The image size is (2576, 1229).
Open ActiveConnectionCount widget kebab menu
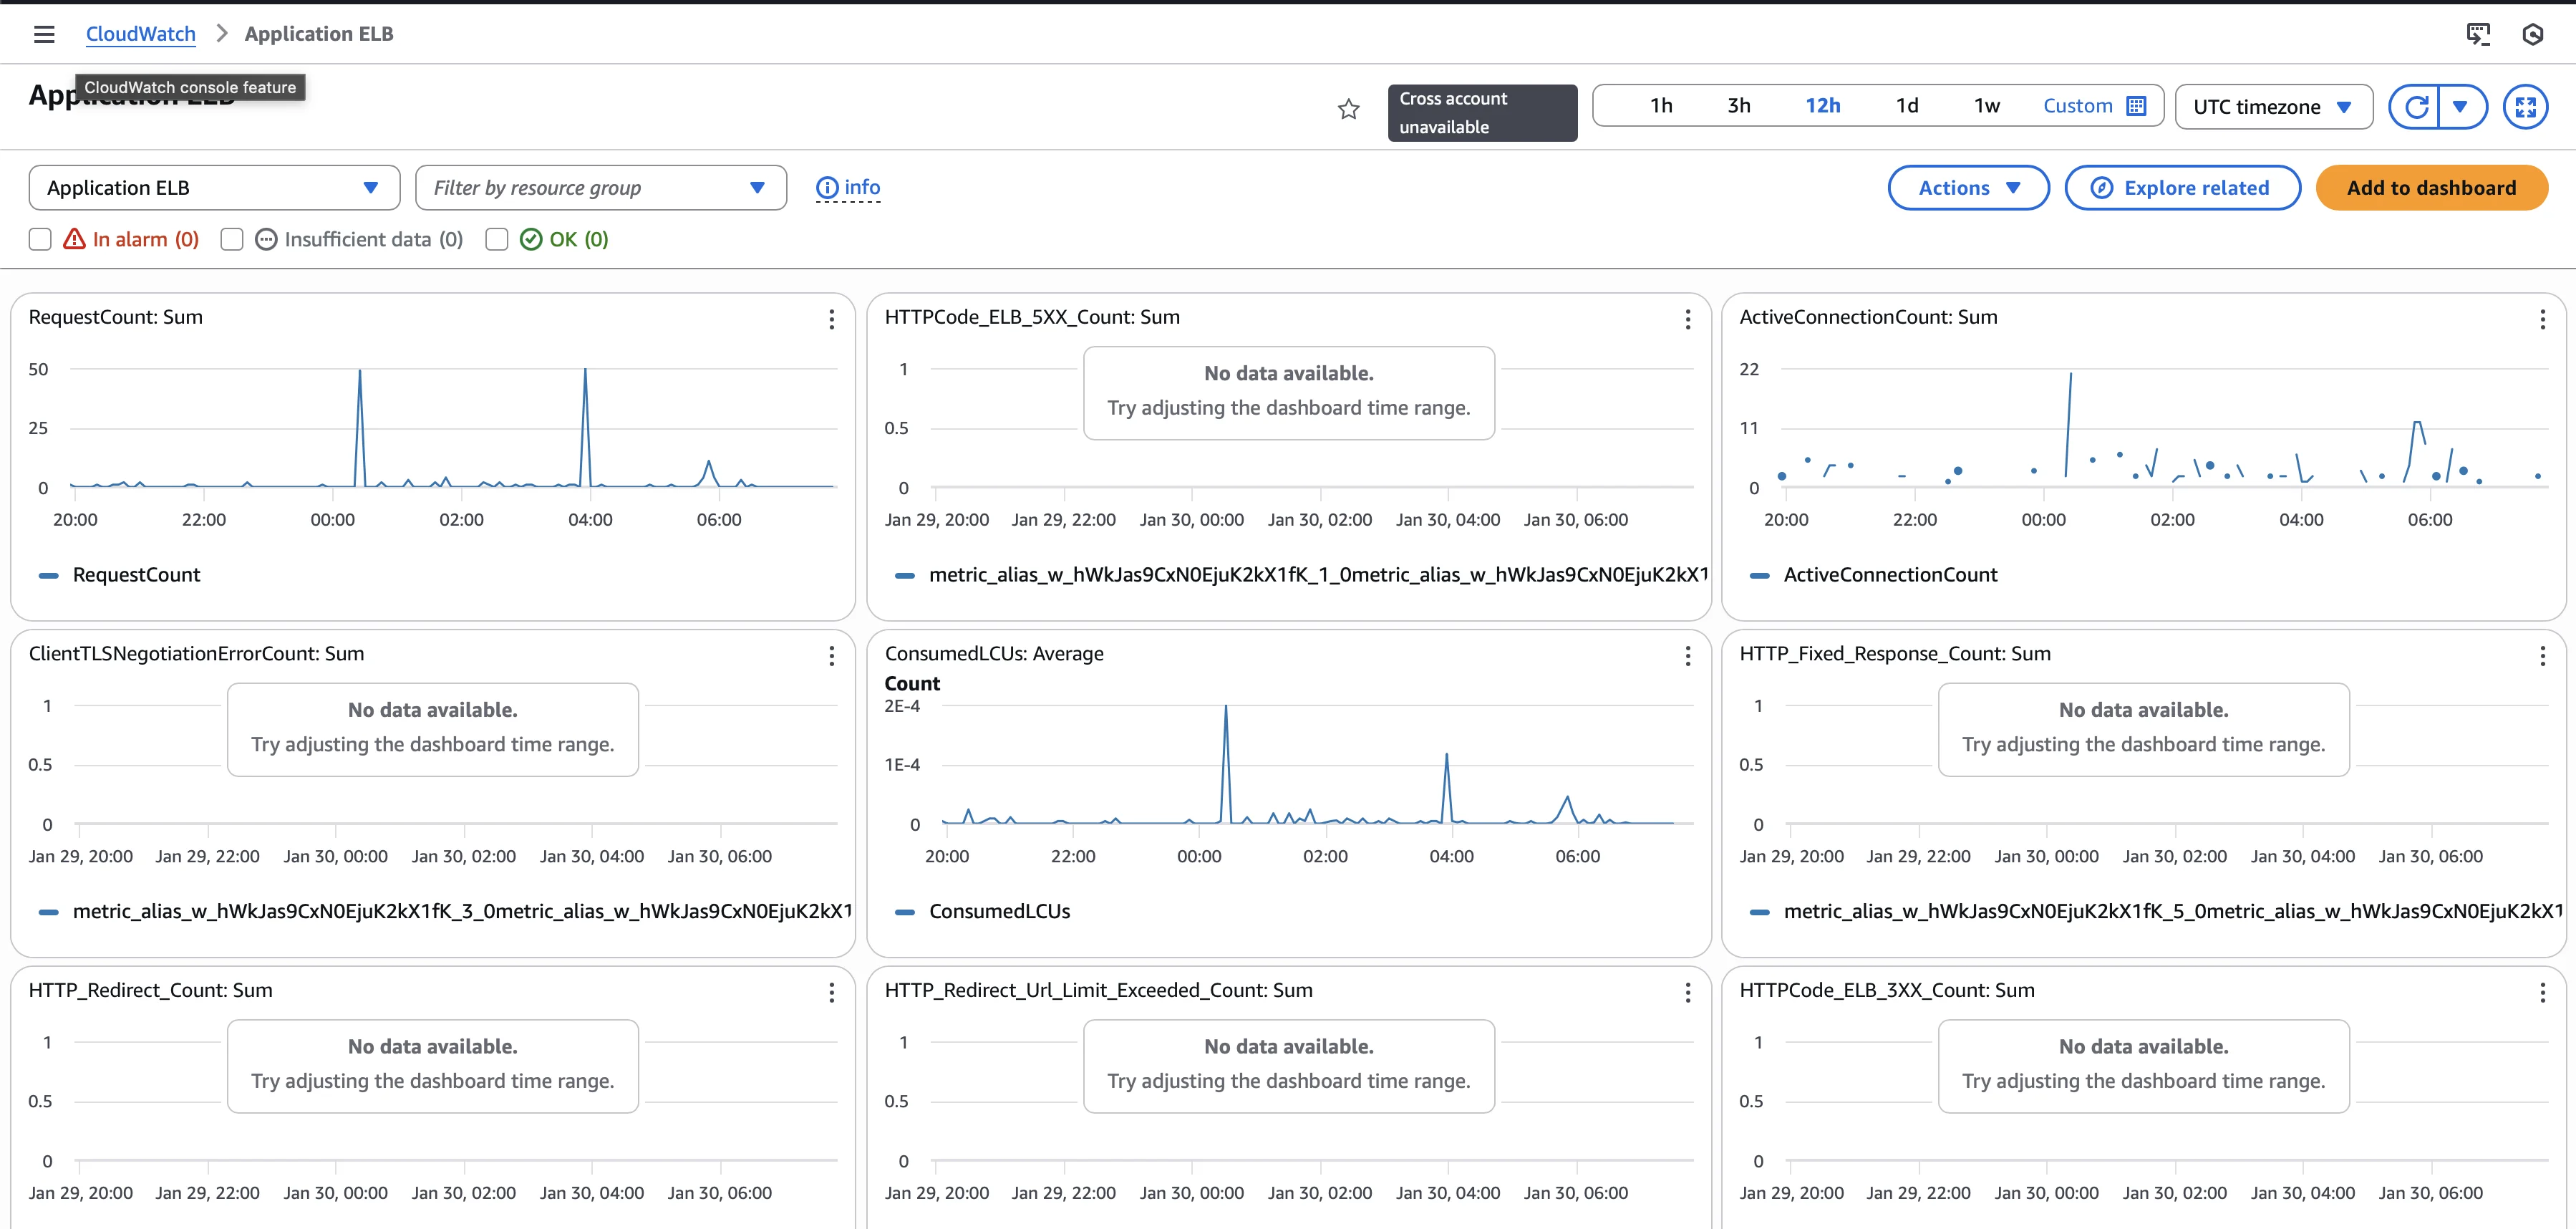click(x=2542, y=319)
